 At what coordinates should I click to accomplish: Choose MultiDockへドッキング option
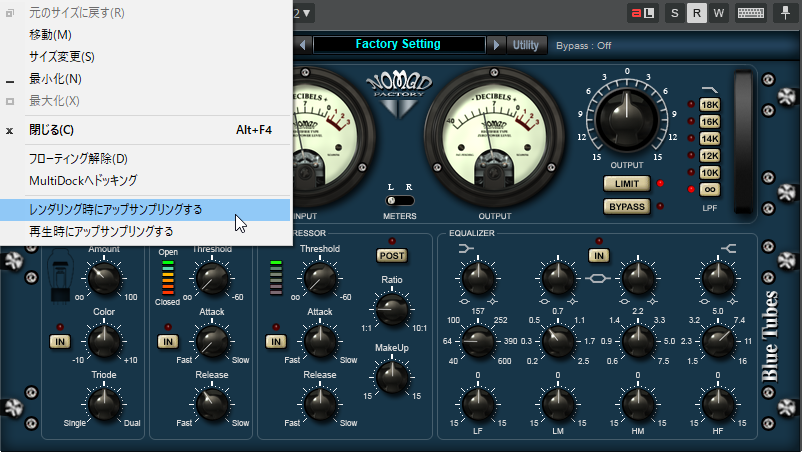pyautogui.click(x=83, y=180)
